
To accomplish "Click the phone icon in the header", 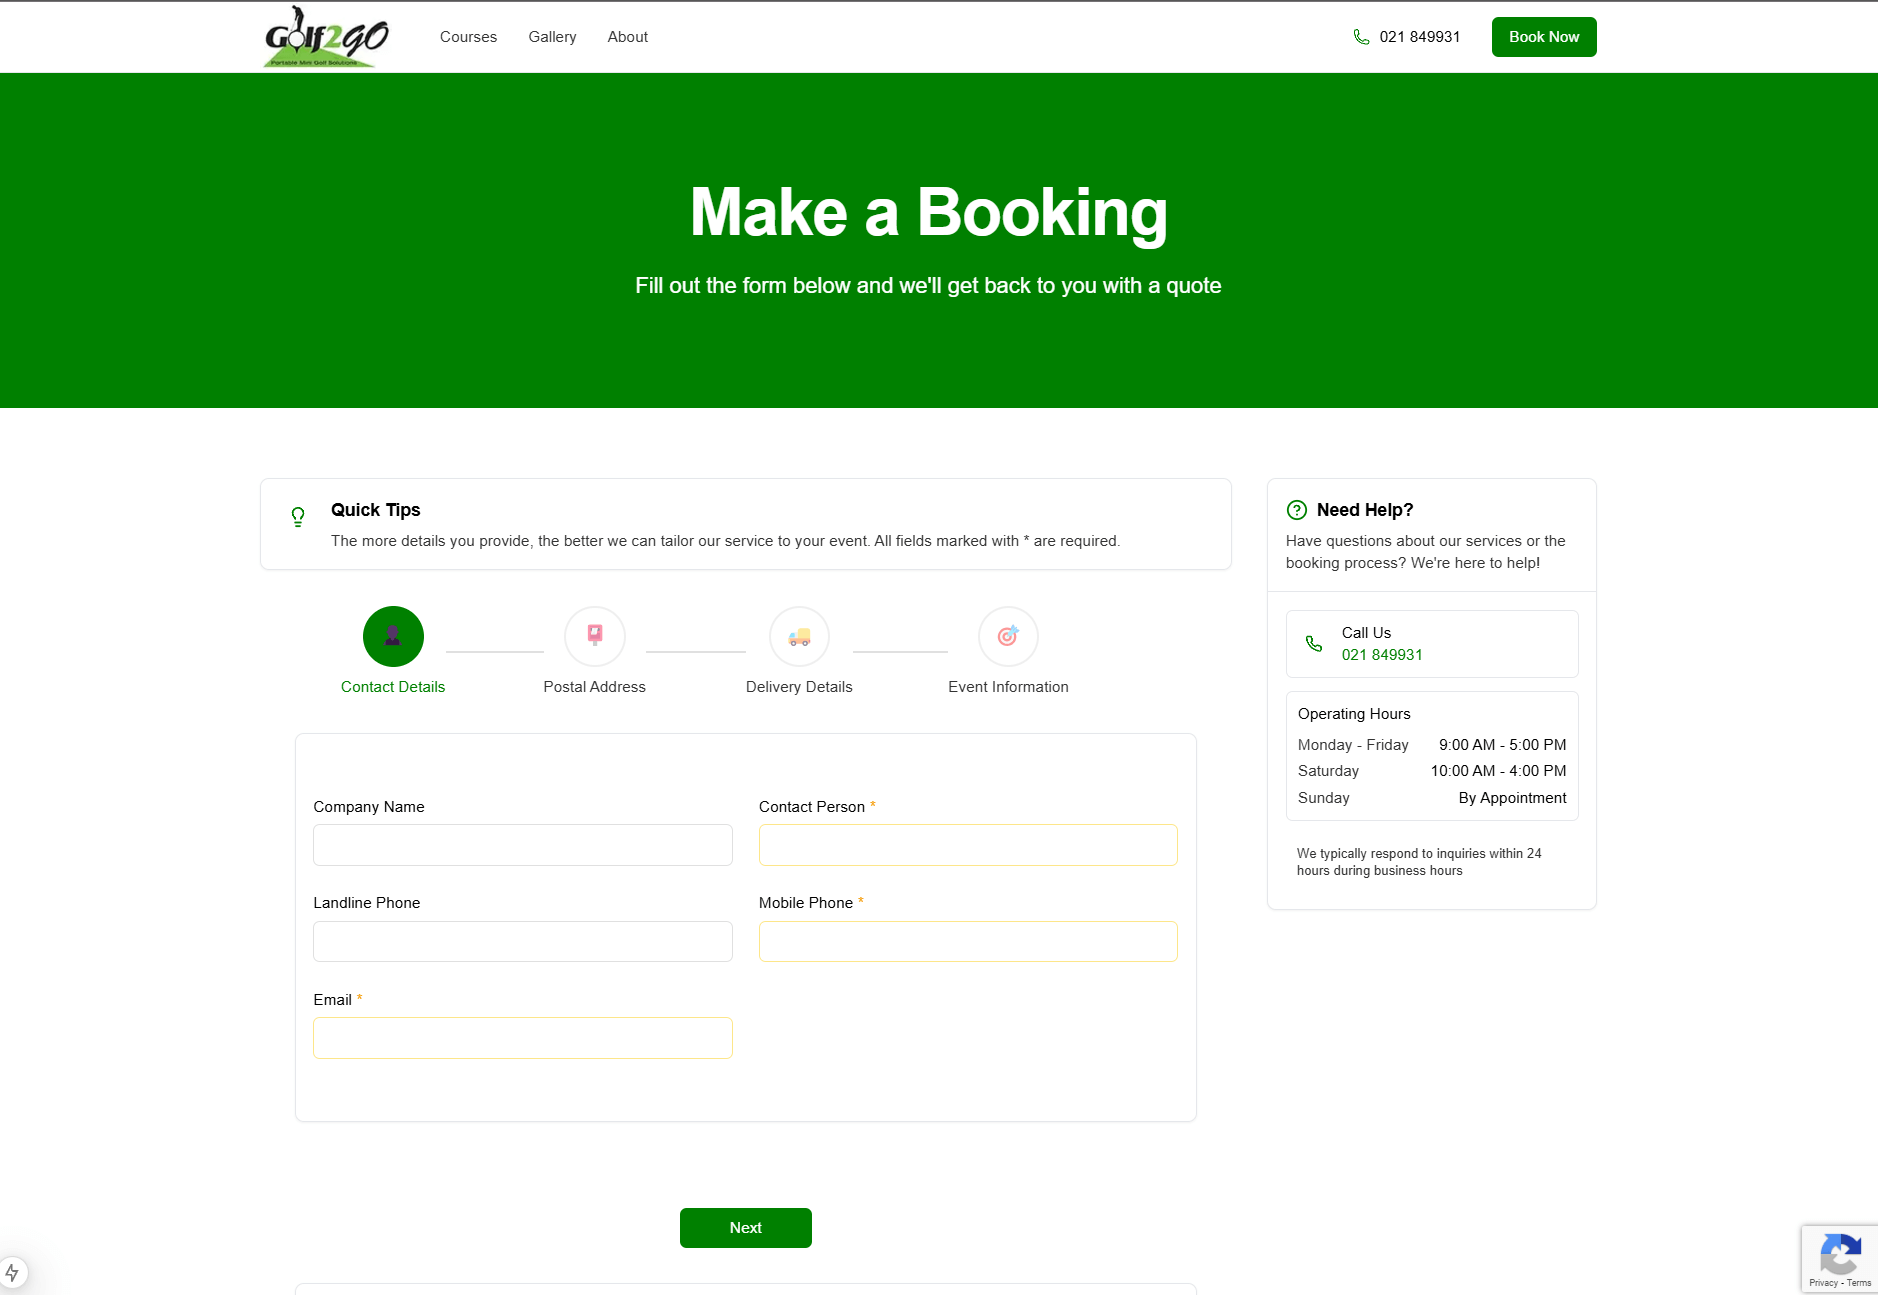I will (1360, 36).
